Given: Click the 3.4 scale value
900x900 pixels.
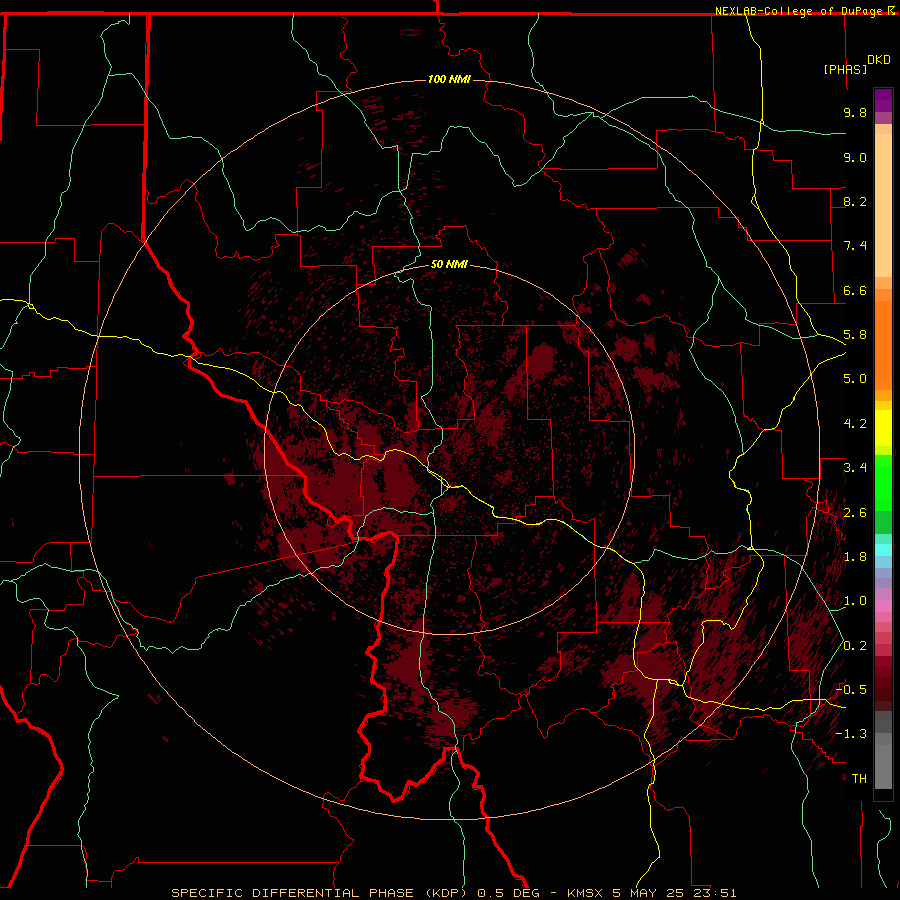Looking at the screenshot, I should [x=855, y=468].
